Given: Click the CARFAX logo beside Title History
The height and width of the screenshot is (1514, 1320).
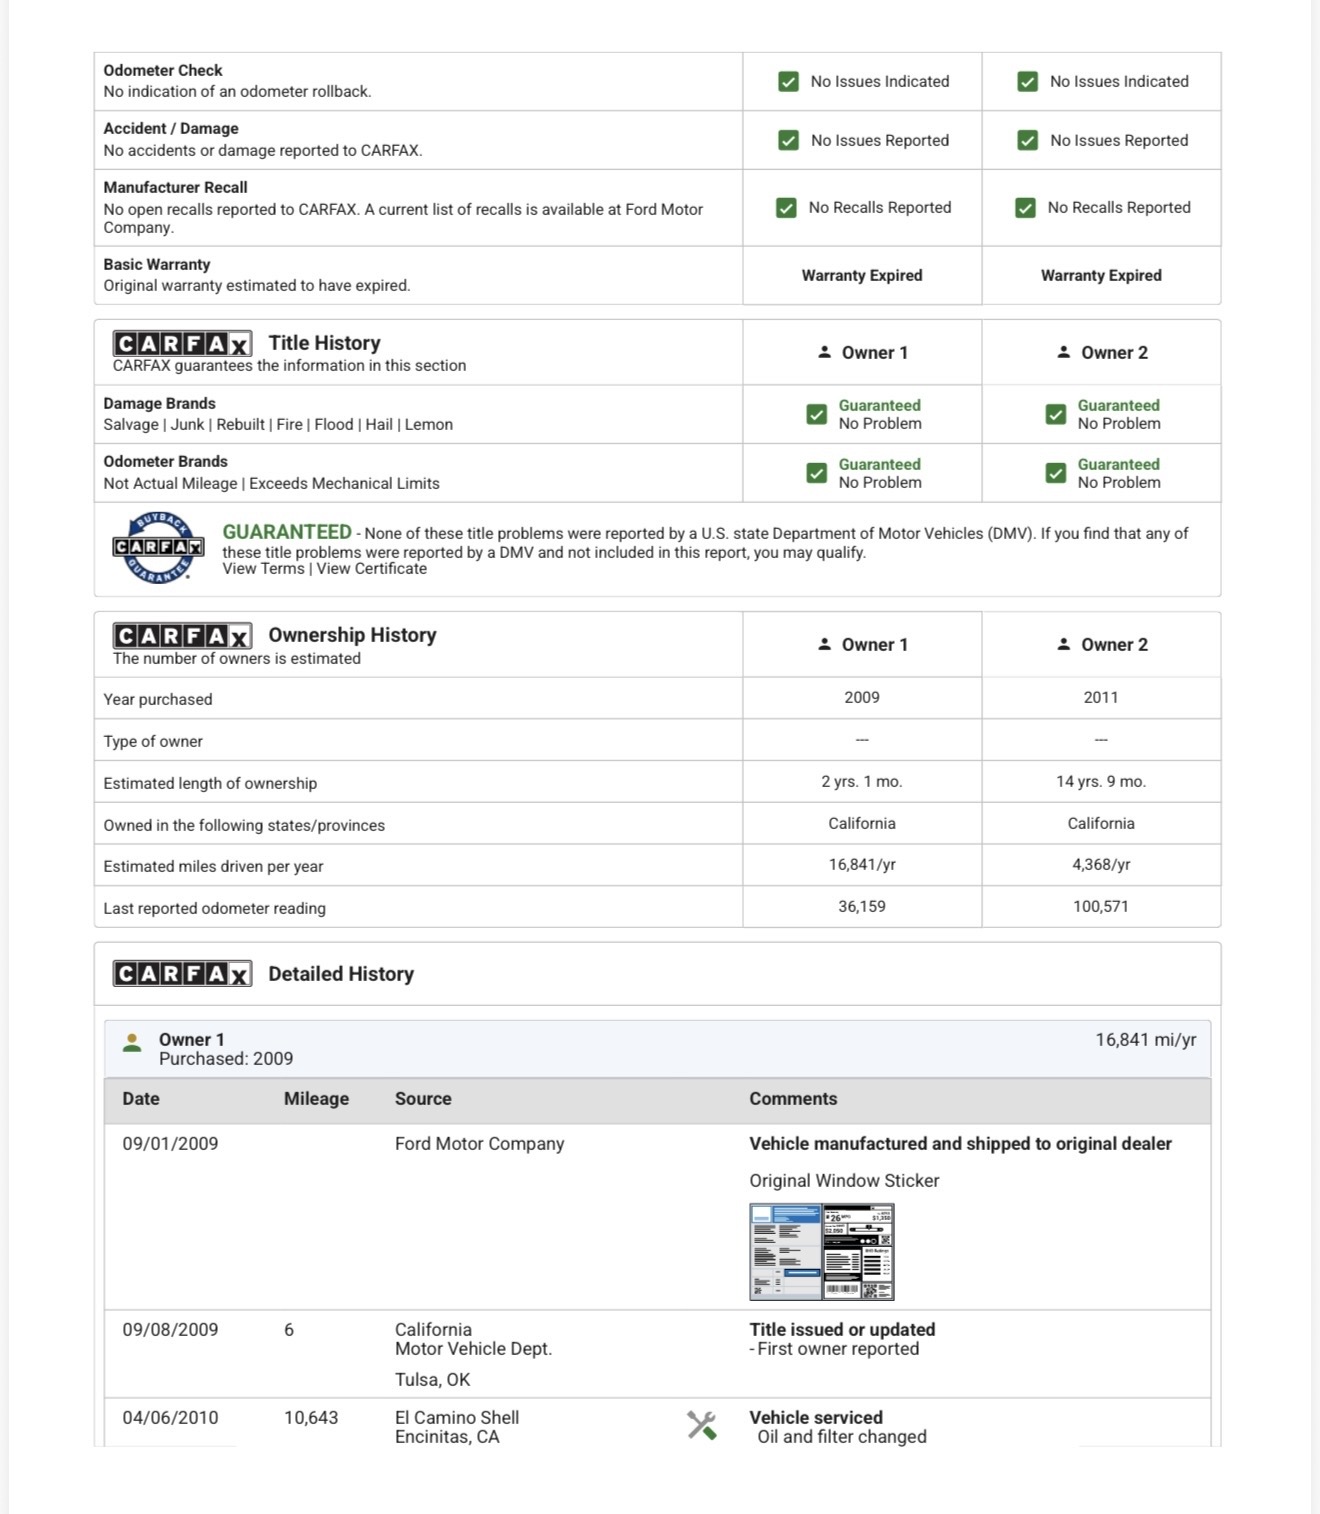Looking at the screenshot, I should (x=182, y=344).
